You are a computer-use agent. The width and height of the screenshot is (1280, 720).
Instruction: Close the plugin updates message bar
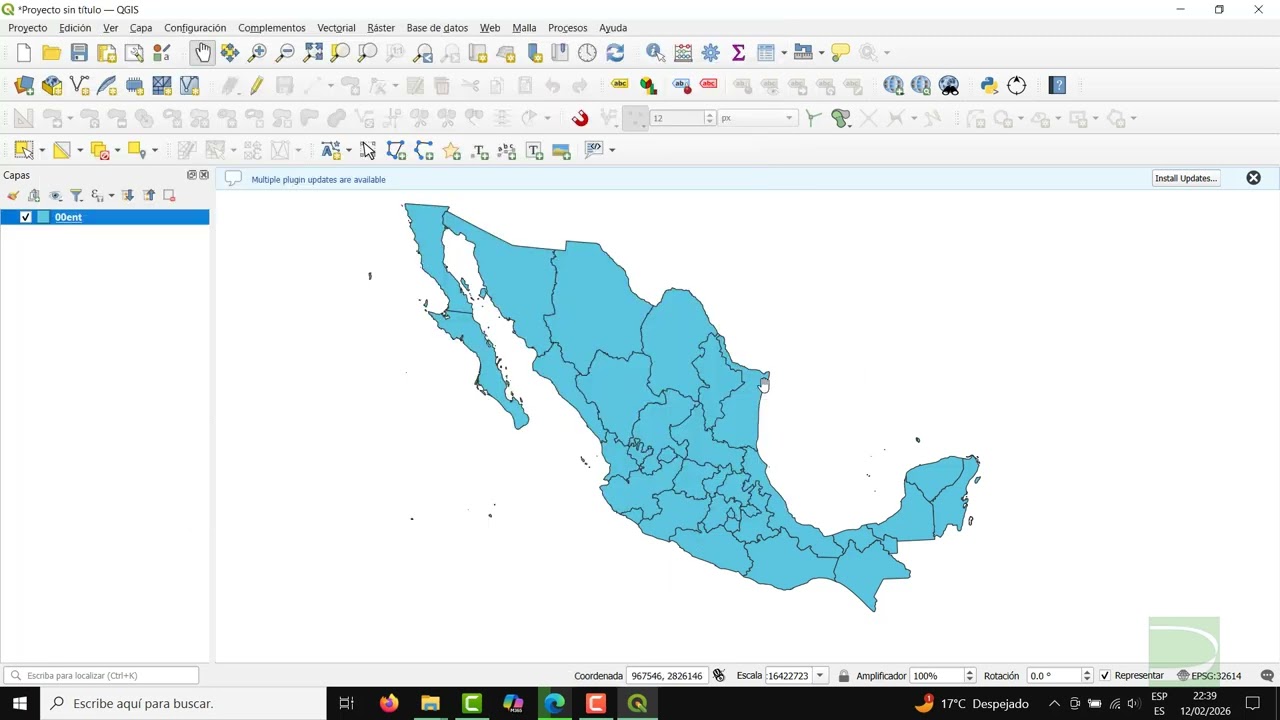(x=1253, y=178)
